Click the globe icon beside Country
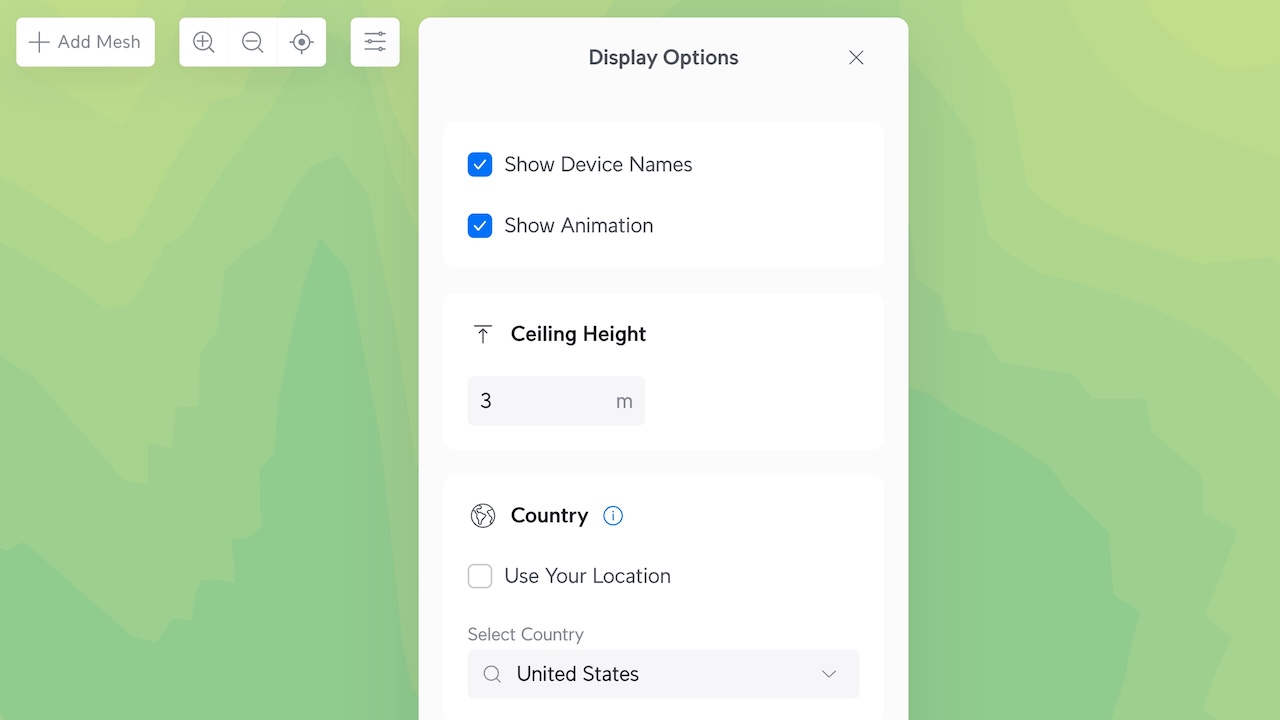1280x720 pixels. tap(483, 516)
